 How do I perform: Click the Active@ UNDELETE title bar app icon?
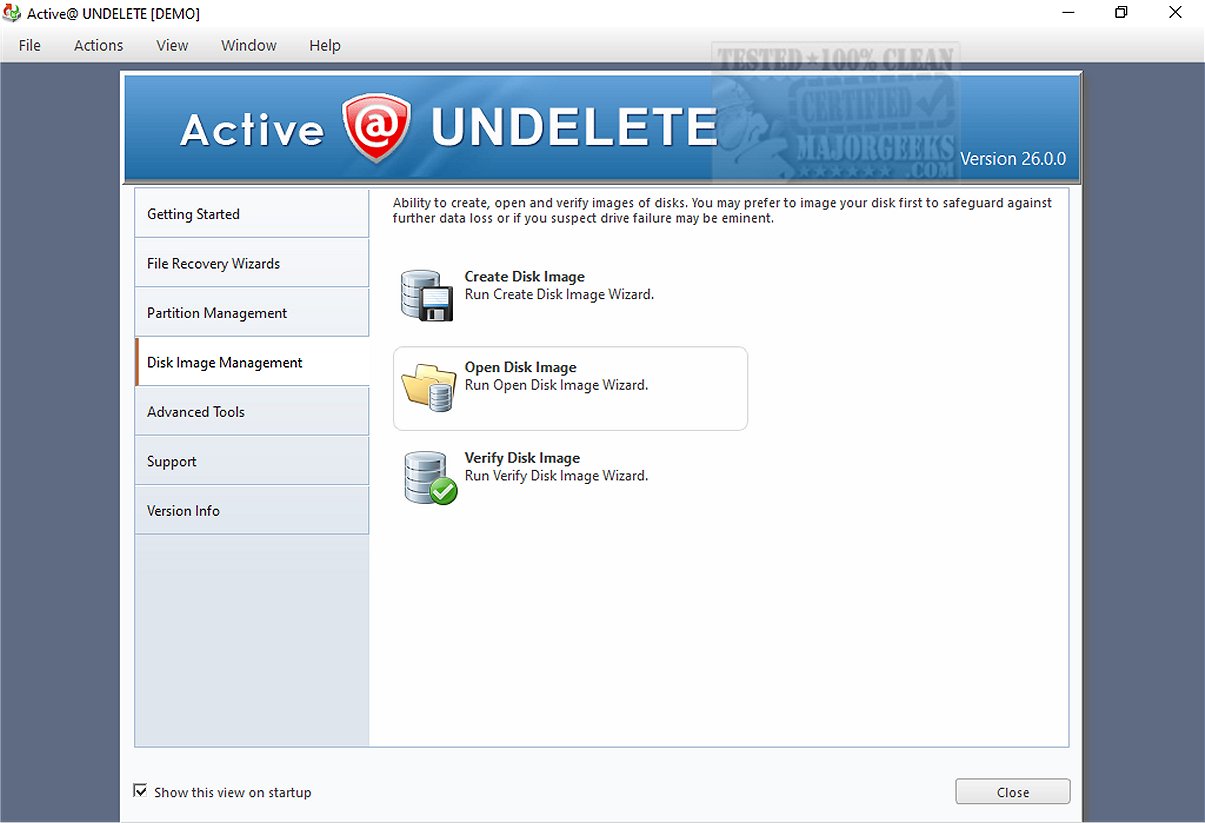coord(12,13)
